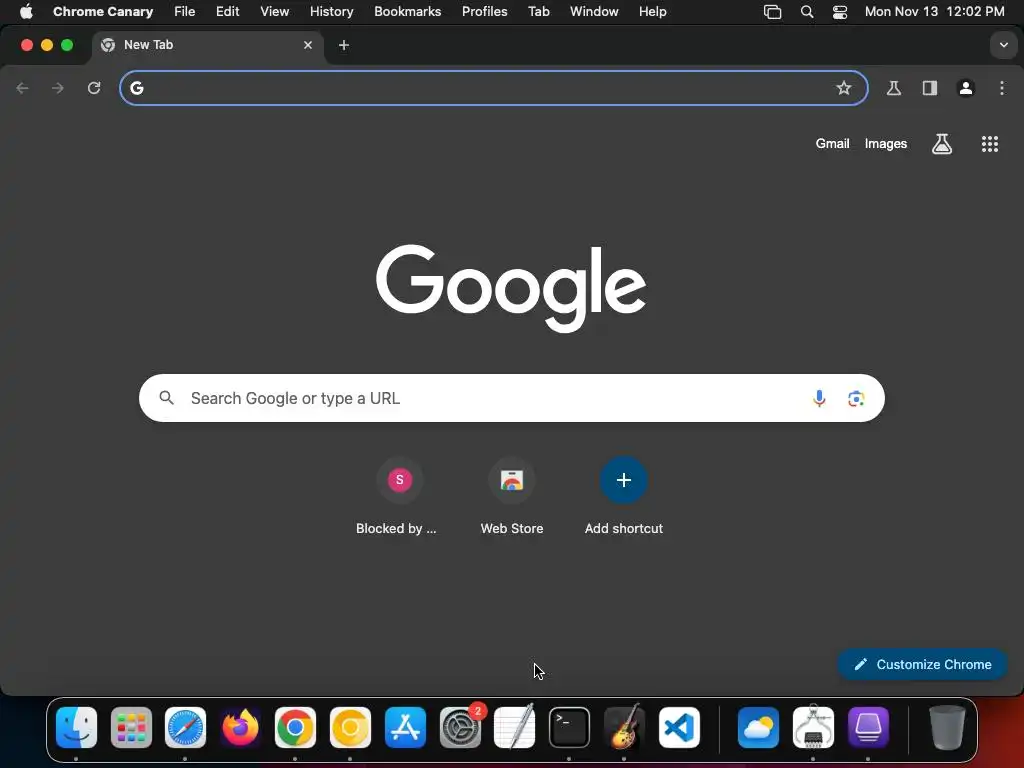
Task: Click Stage Manager icon in menu bar
Action: (x=773, y=12)
